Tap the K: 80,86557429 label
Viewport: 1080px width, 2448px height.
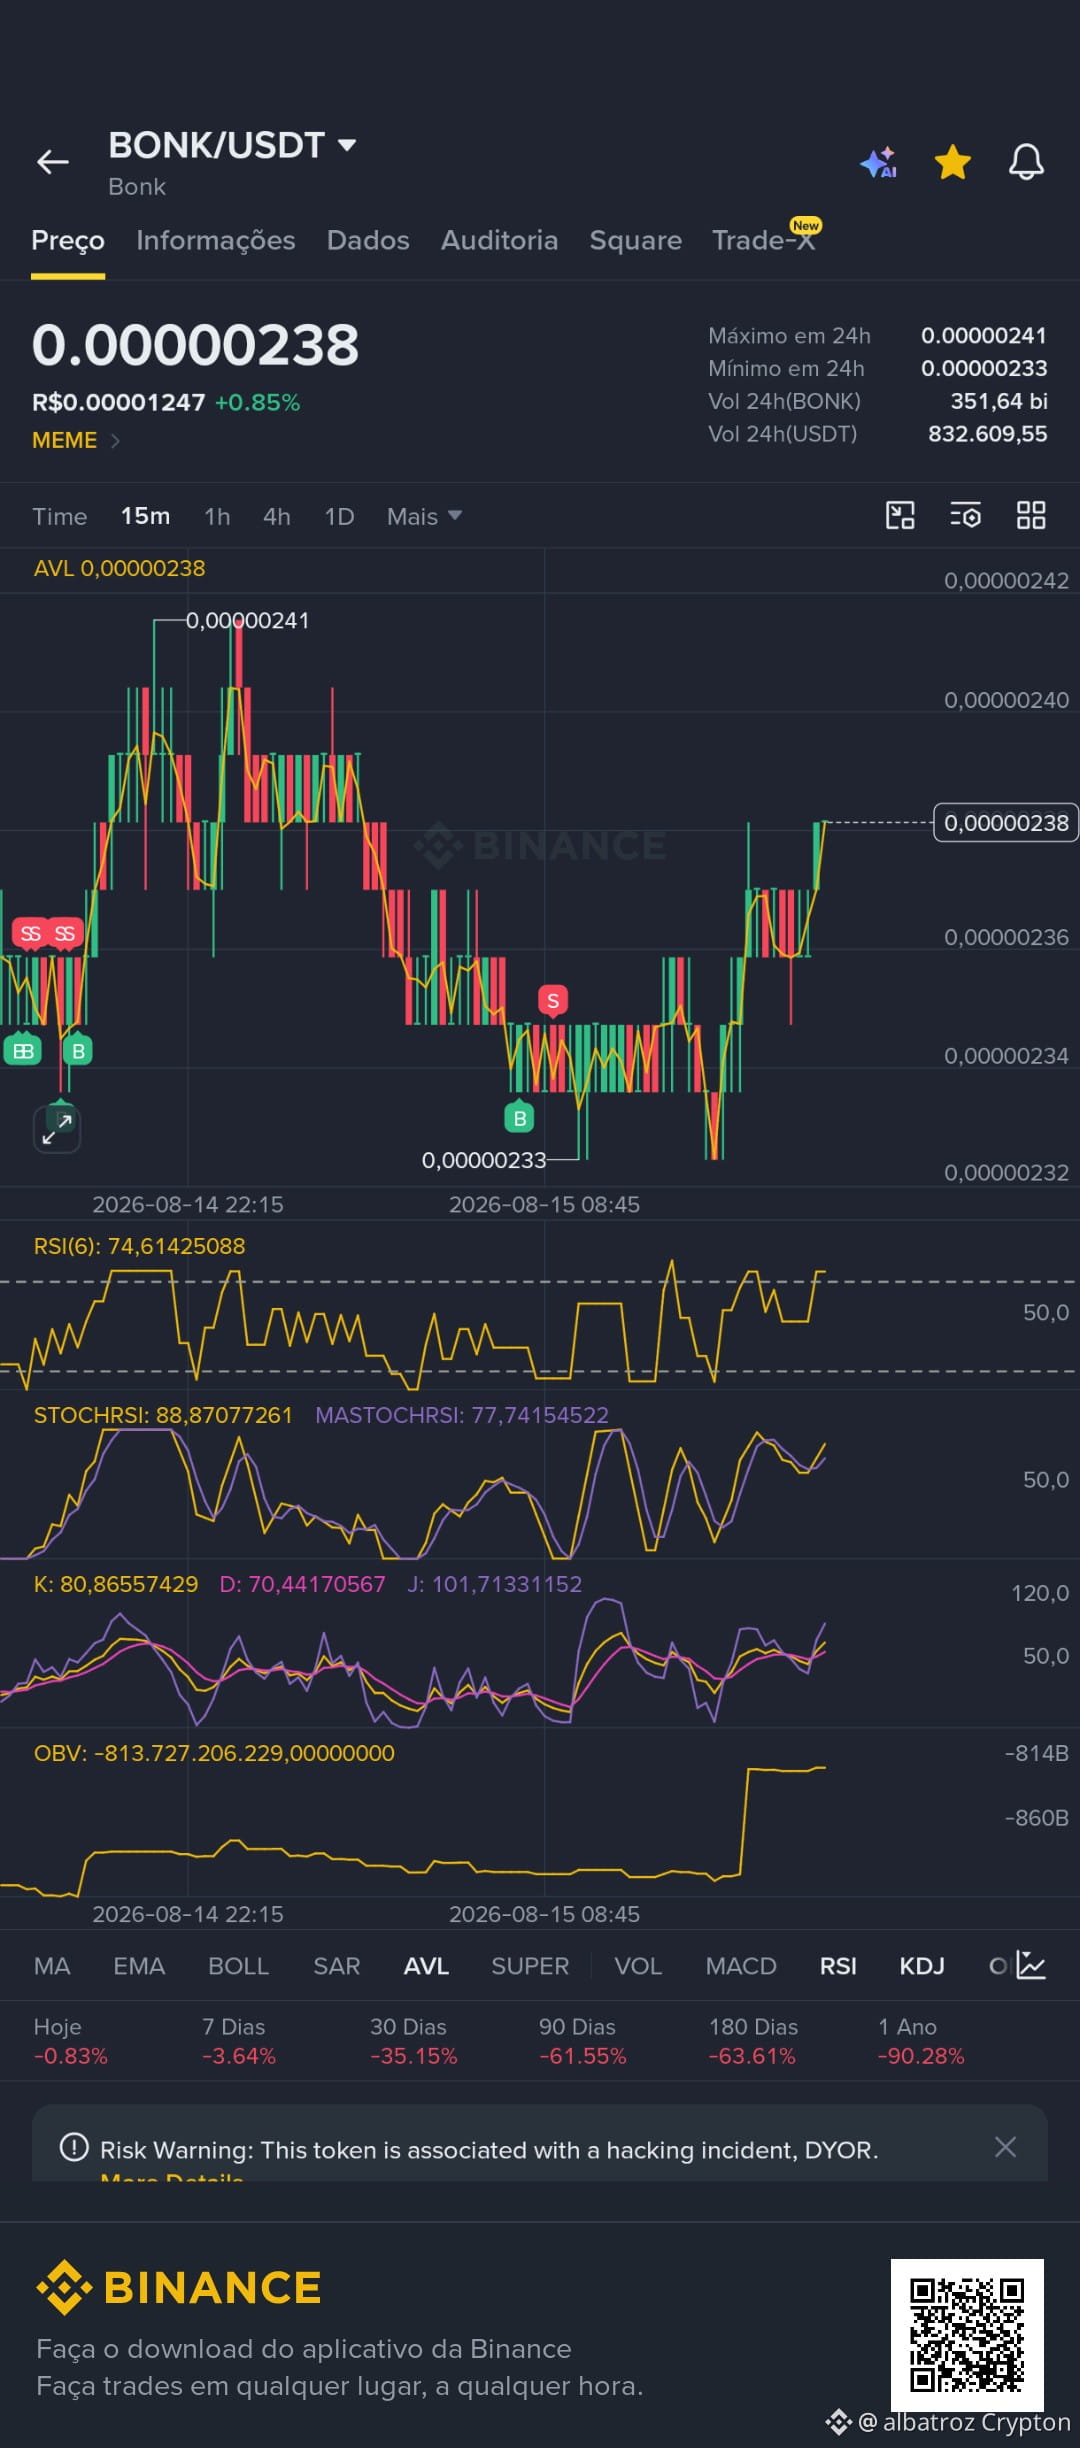[116, 1584]
